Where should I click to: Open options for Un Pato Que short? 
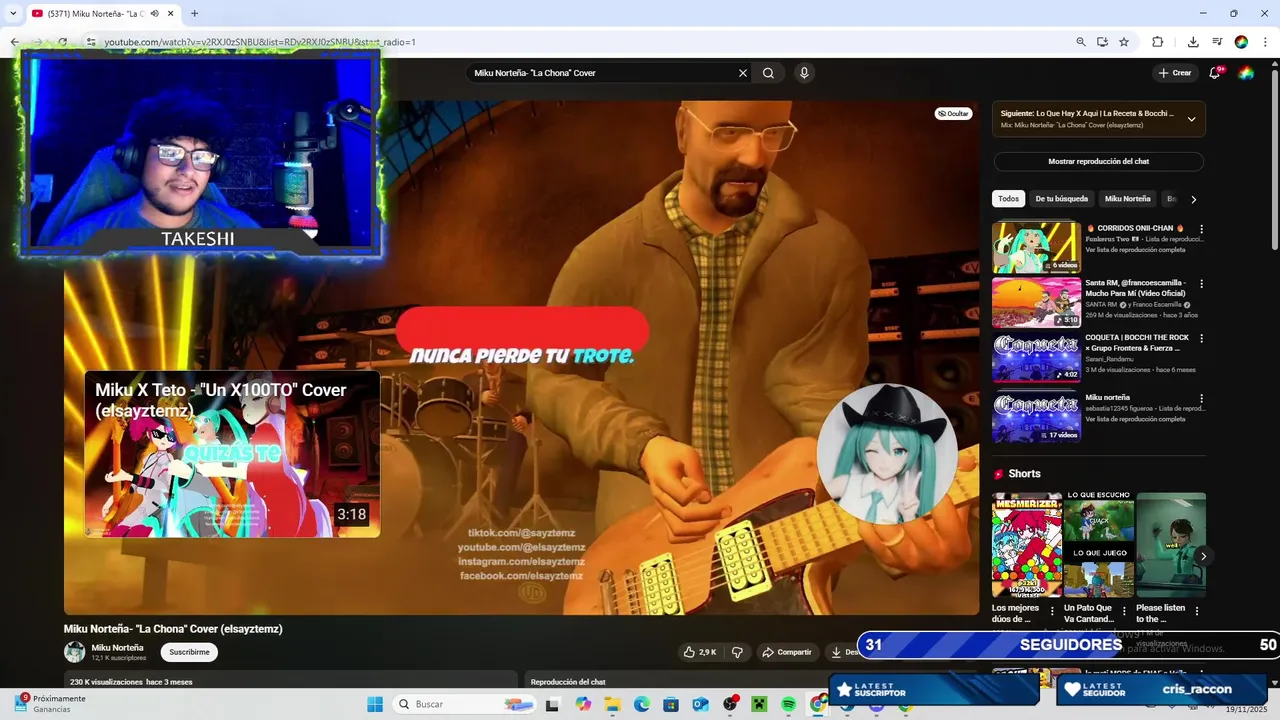point(1124,611)
